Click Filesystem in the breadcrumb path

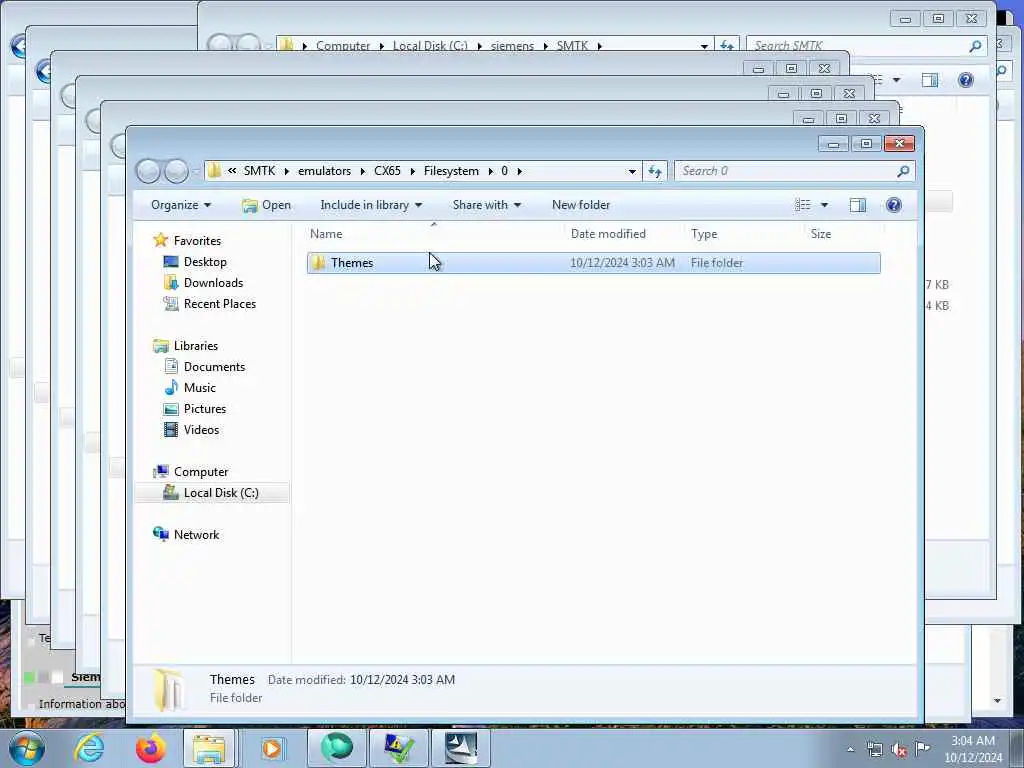click(x=451, y=171)
